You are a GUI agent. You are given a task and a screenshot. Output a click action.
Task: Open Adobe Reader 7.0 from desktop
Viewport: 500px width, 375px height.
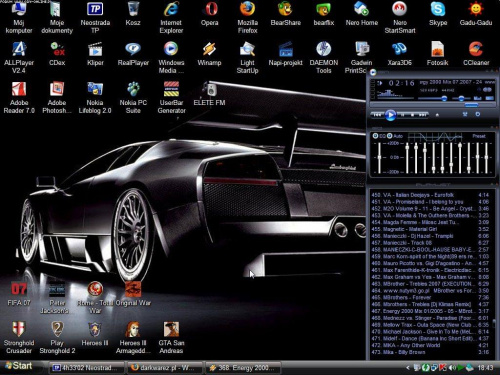pyautogui.click(x=19, y=98)
